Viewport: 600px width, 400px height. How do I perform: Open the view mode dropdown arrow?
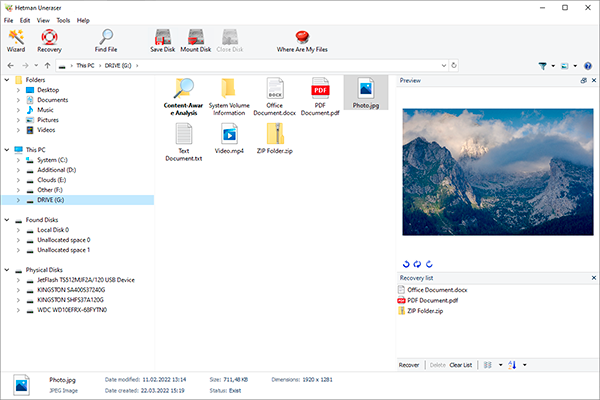[x=575, y=66]
